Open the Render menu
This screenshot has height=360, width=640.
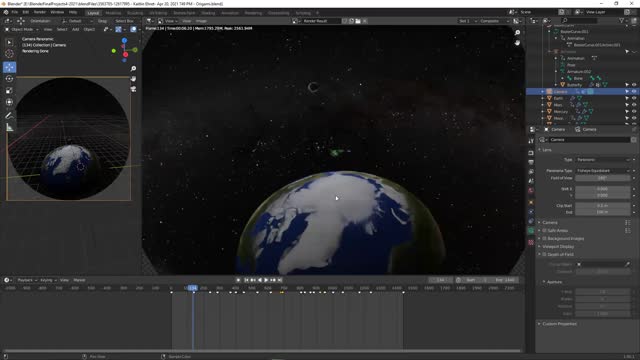(40, 12)
